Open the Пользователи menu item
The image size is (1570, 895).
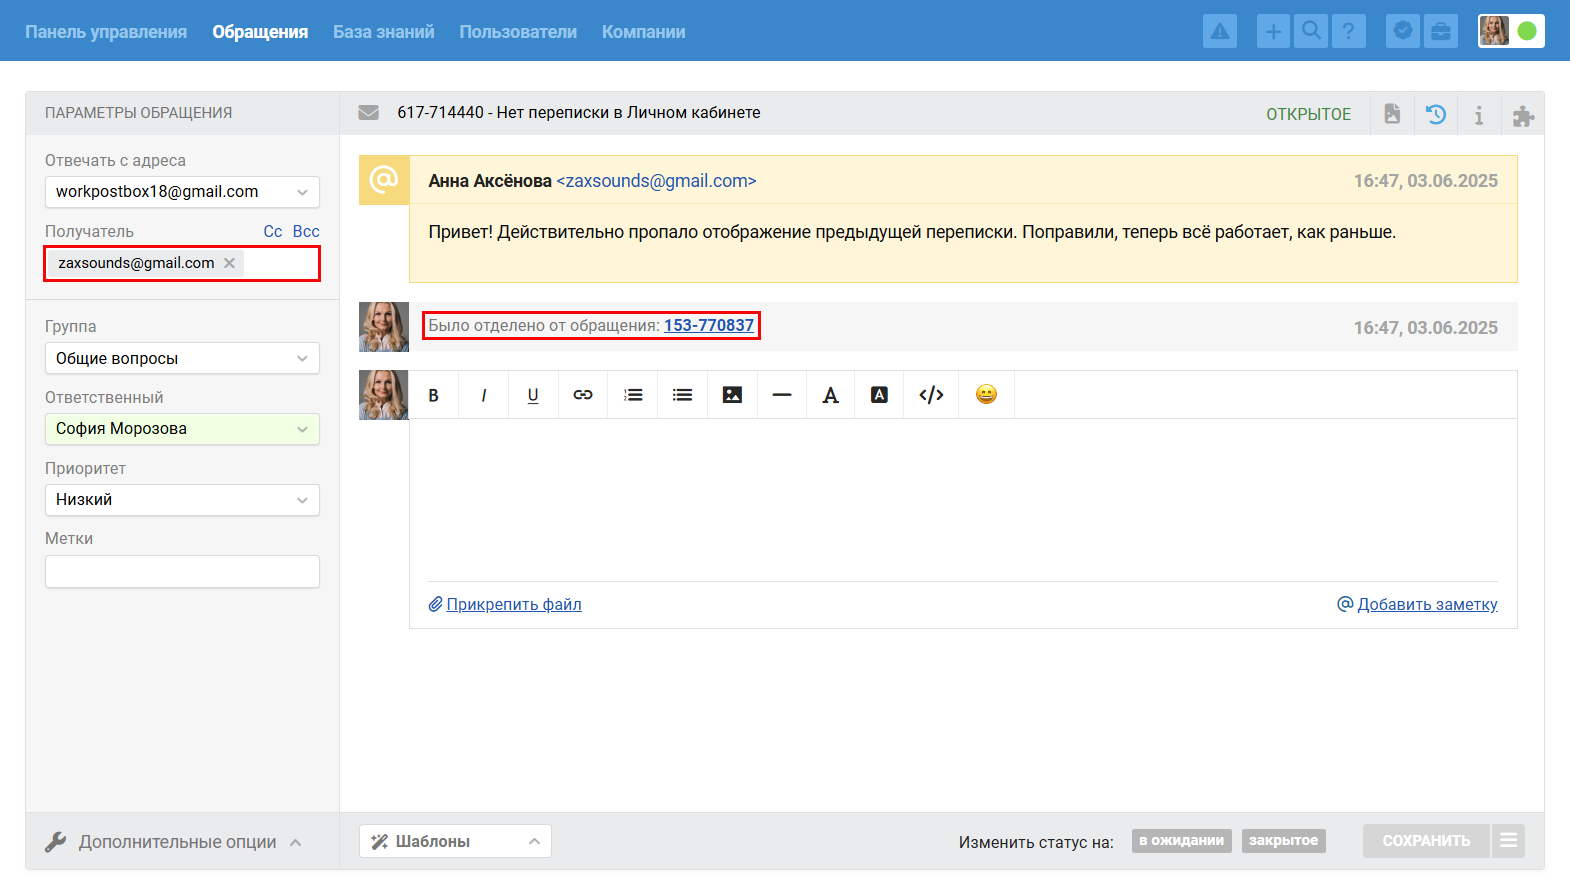[518, 32]
